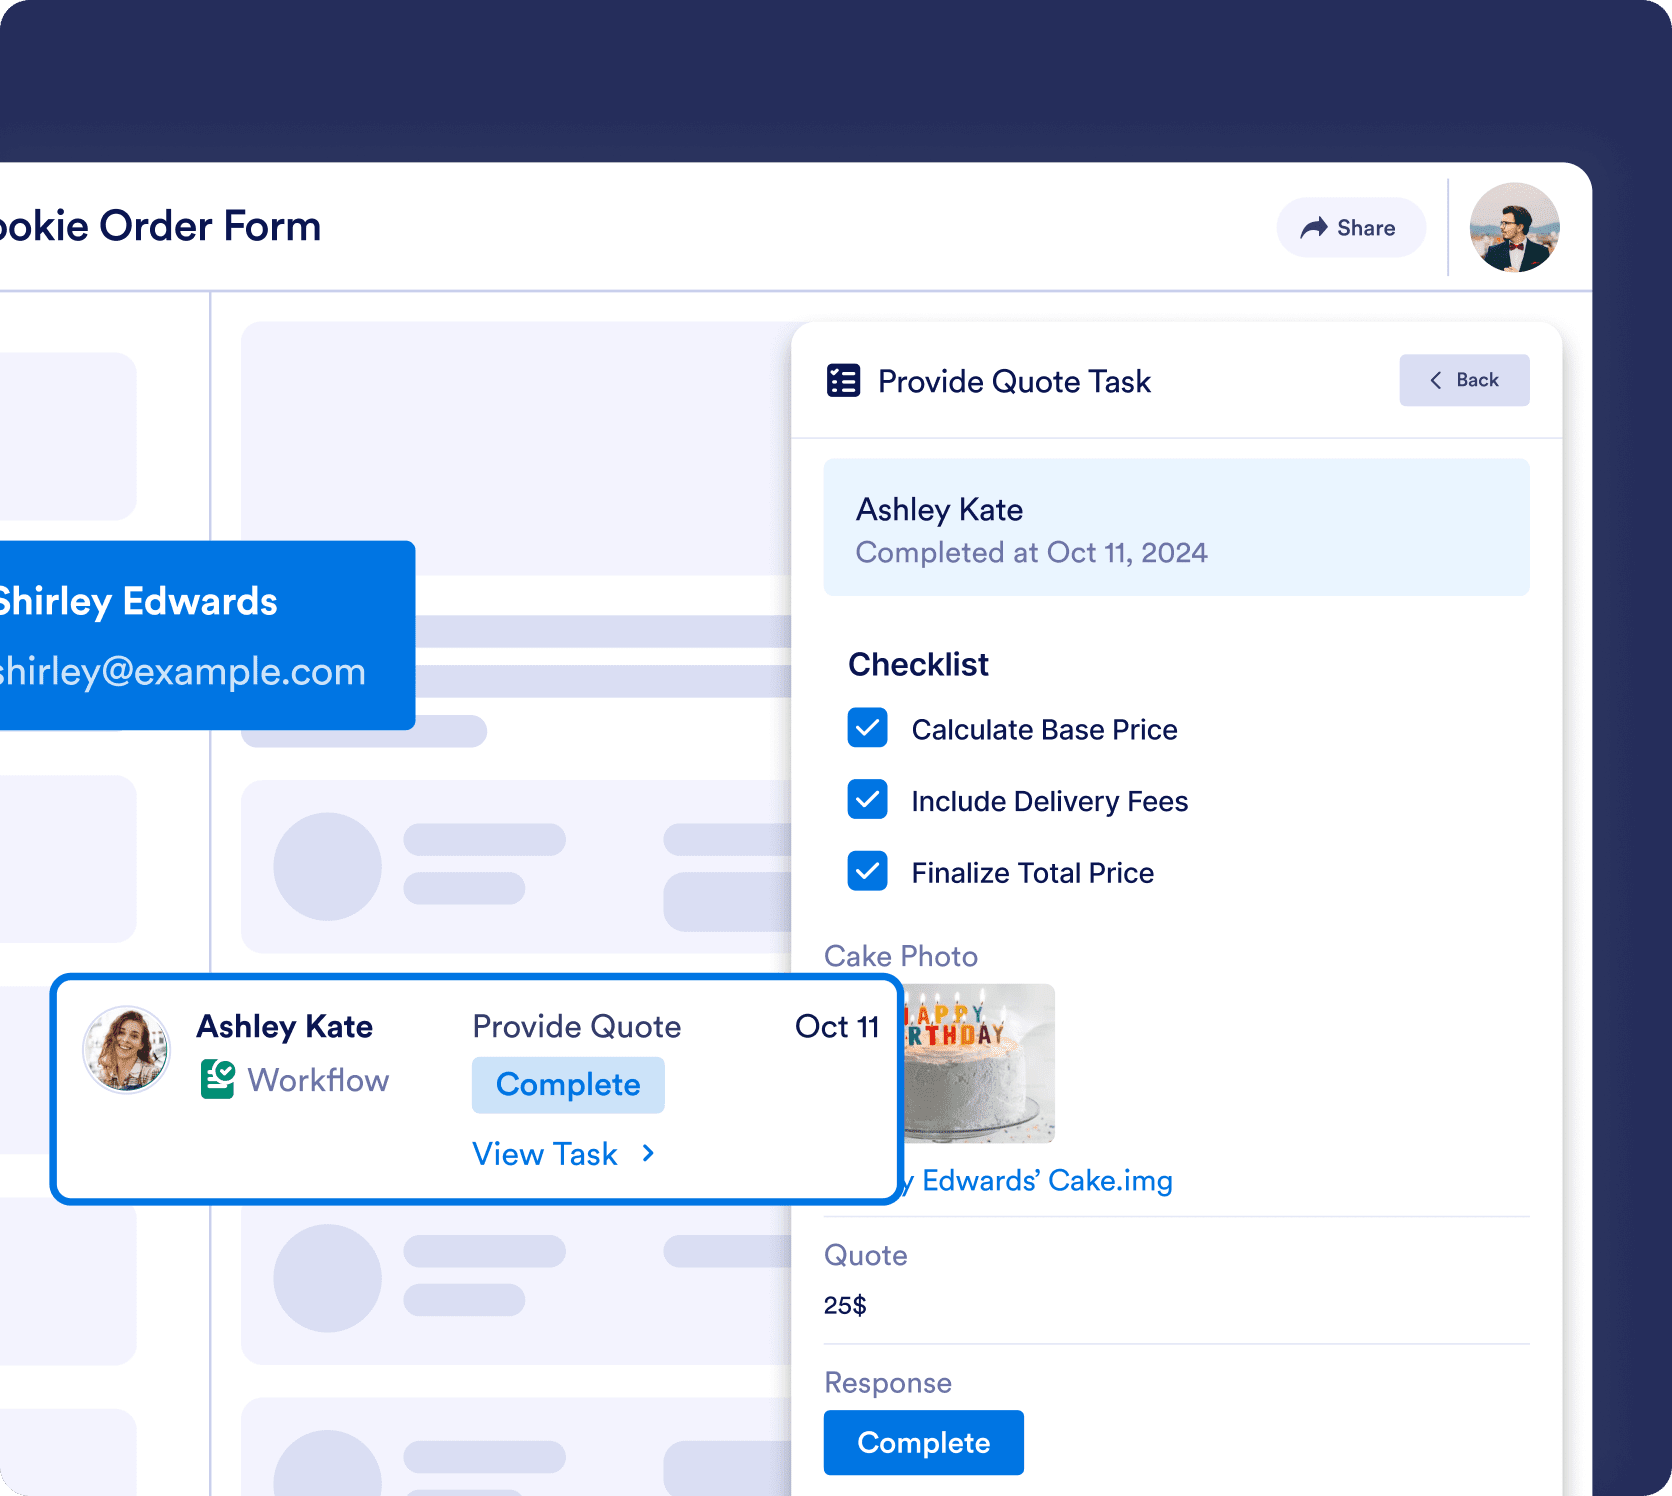Untick the Finalize Total Price checkbox

[x=867, y=871]
